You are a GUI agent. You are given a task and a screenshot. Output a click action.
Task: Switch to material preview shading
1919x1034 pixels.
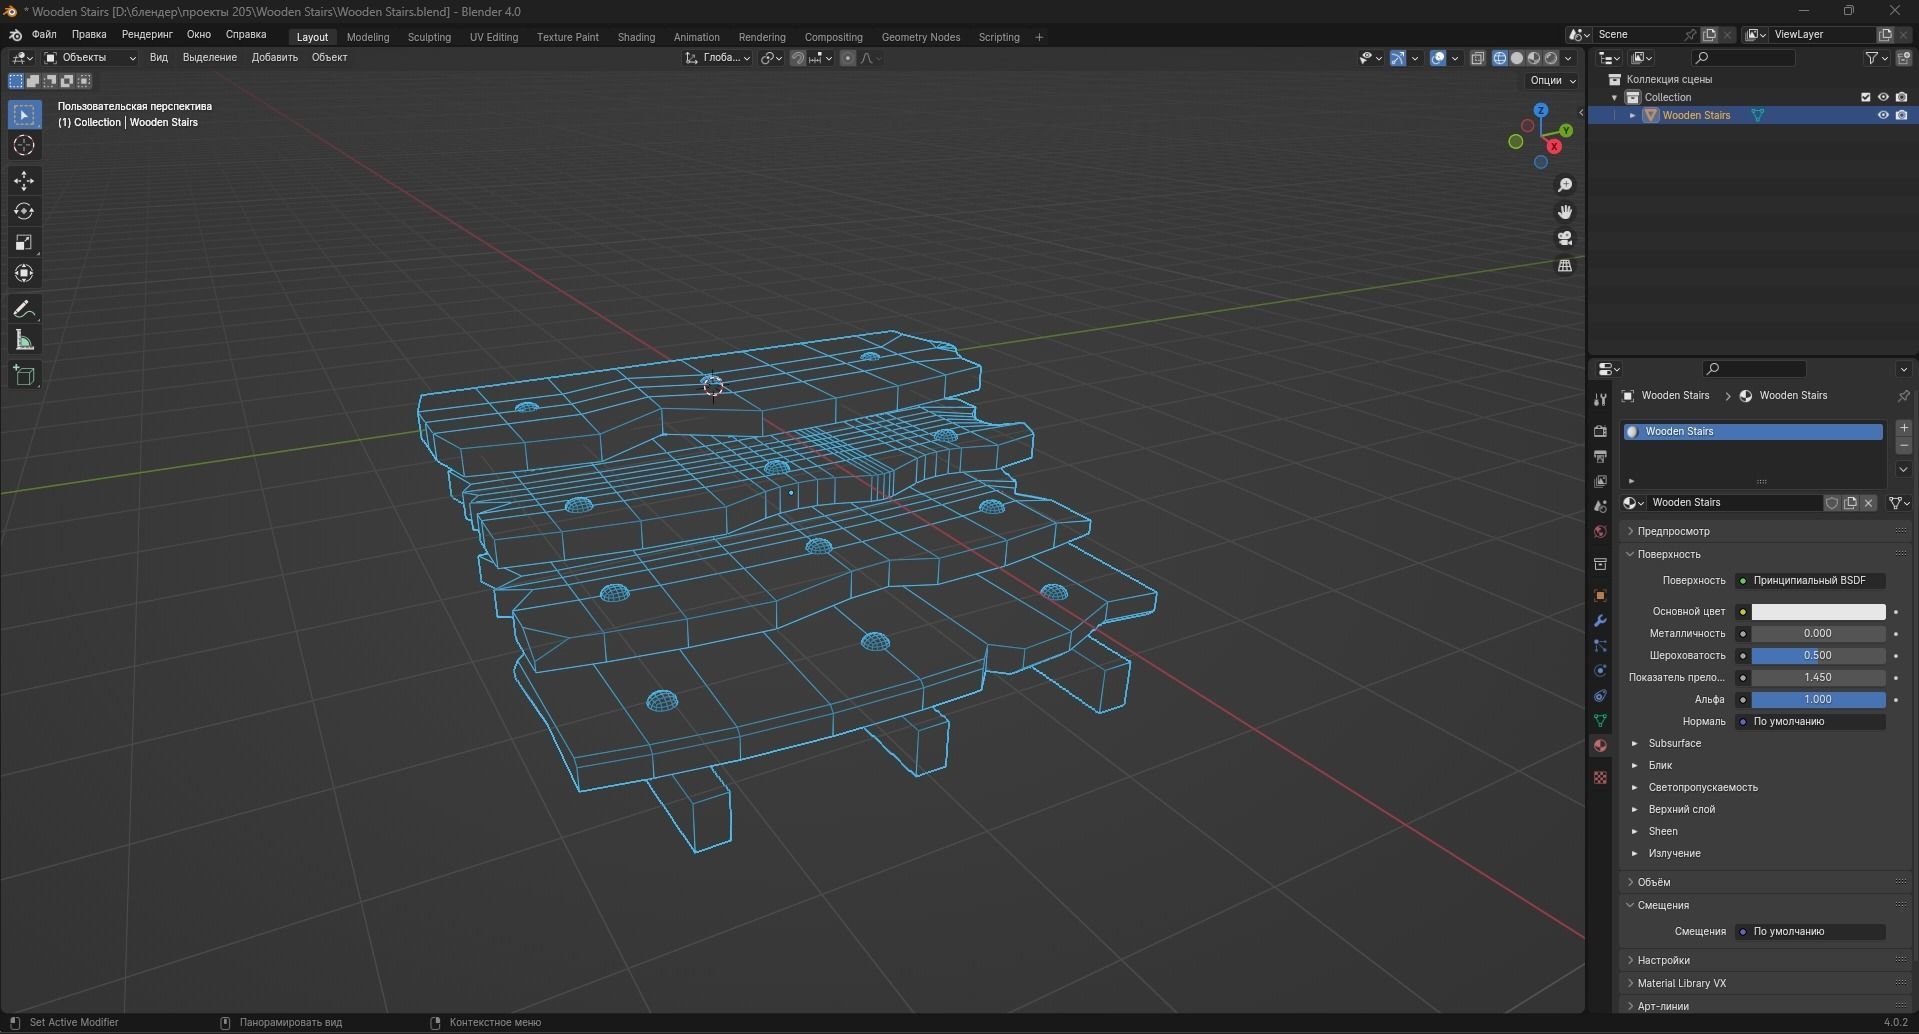click(1534, 58)
